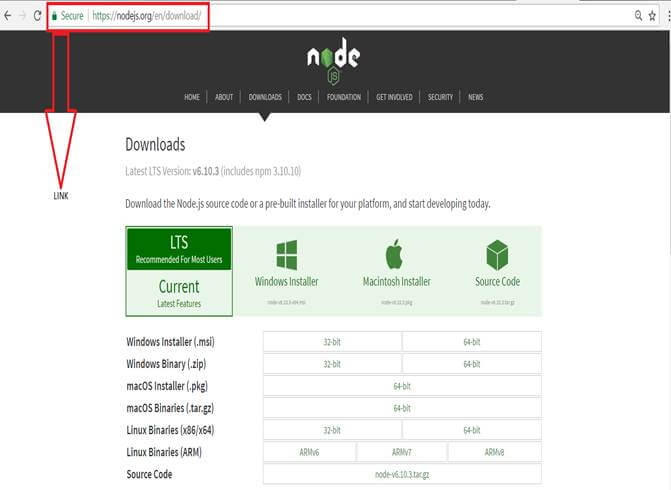Download Linux Binaries (x86/x64) 32-bit
Screen dimensions: 671x490
pos(332,430)
